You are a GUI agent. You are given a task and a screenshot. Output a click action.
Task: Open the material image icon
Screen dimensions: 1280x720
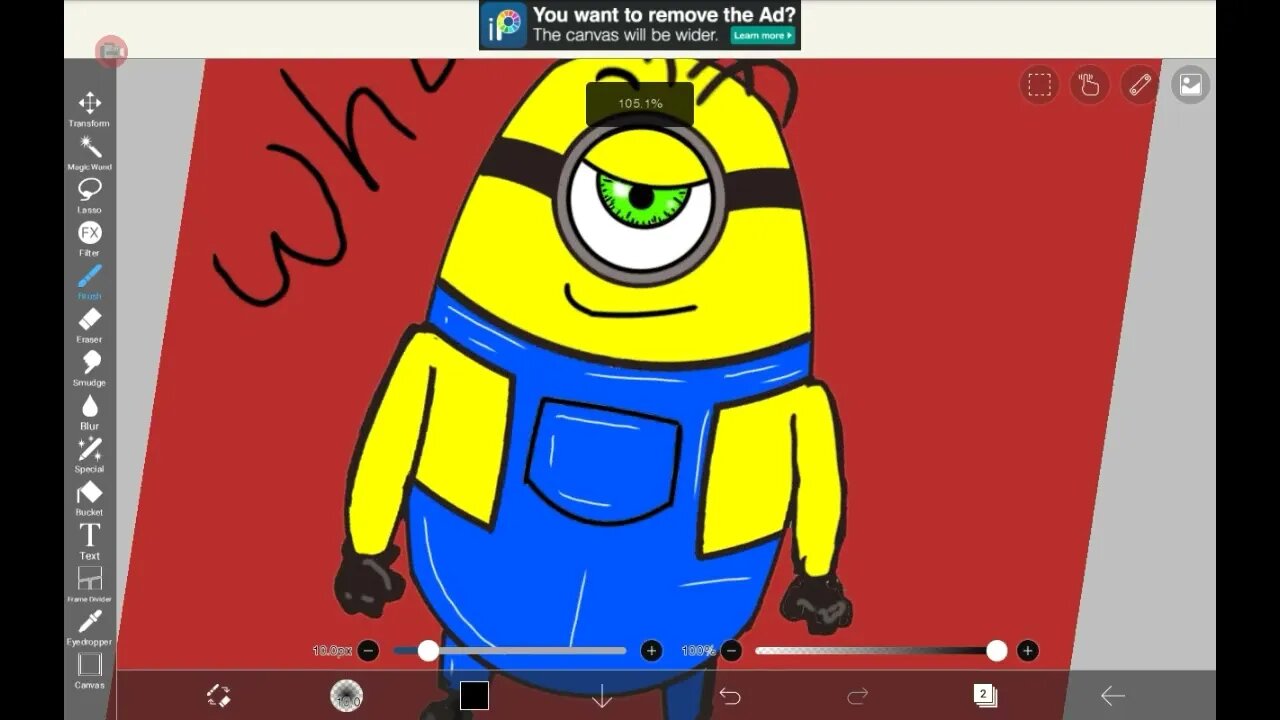(x=1190, y=85)
